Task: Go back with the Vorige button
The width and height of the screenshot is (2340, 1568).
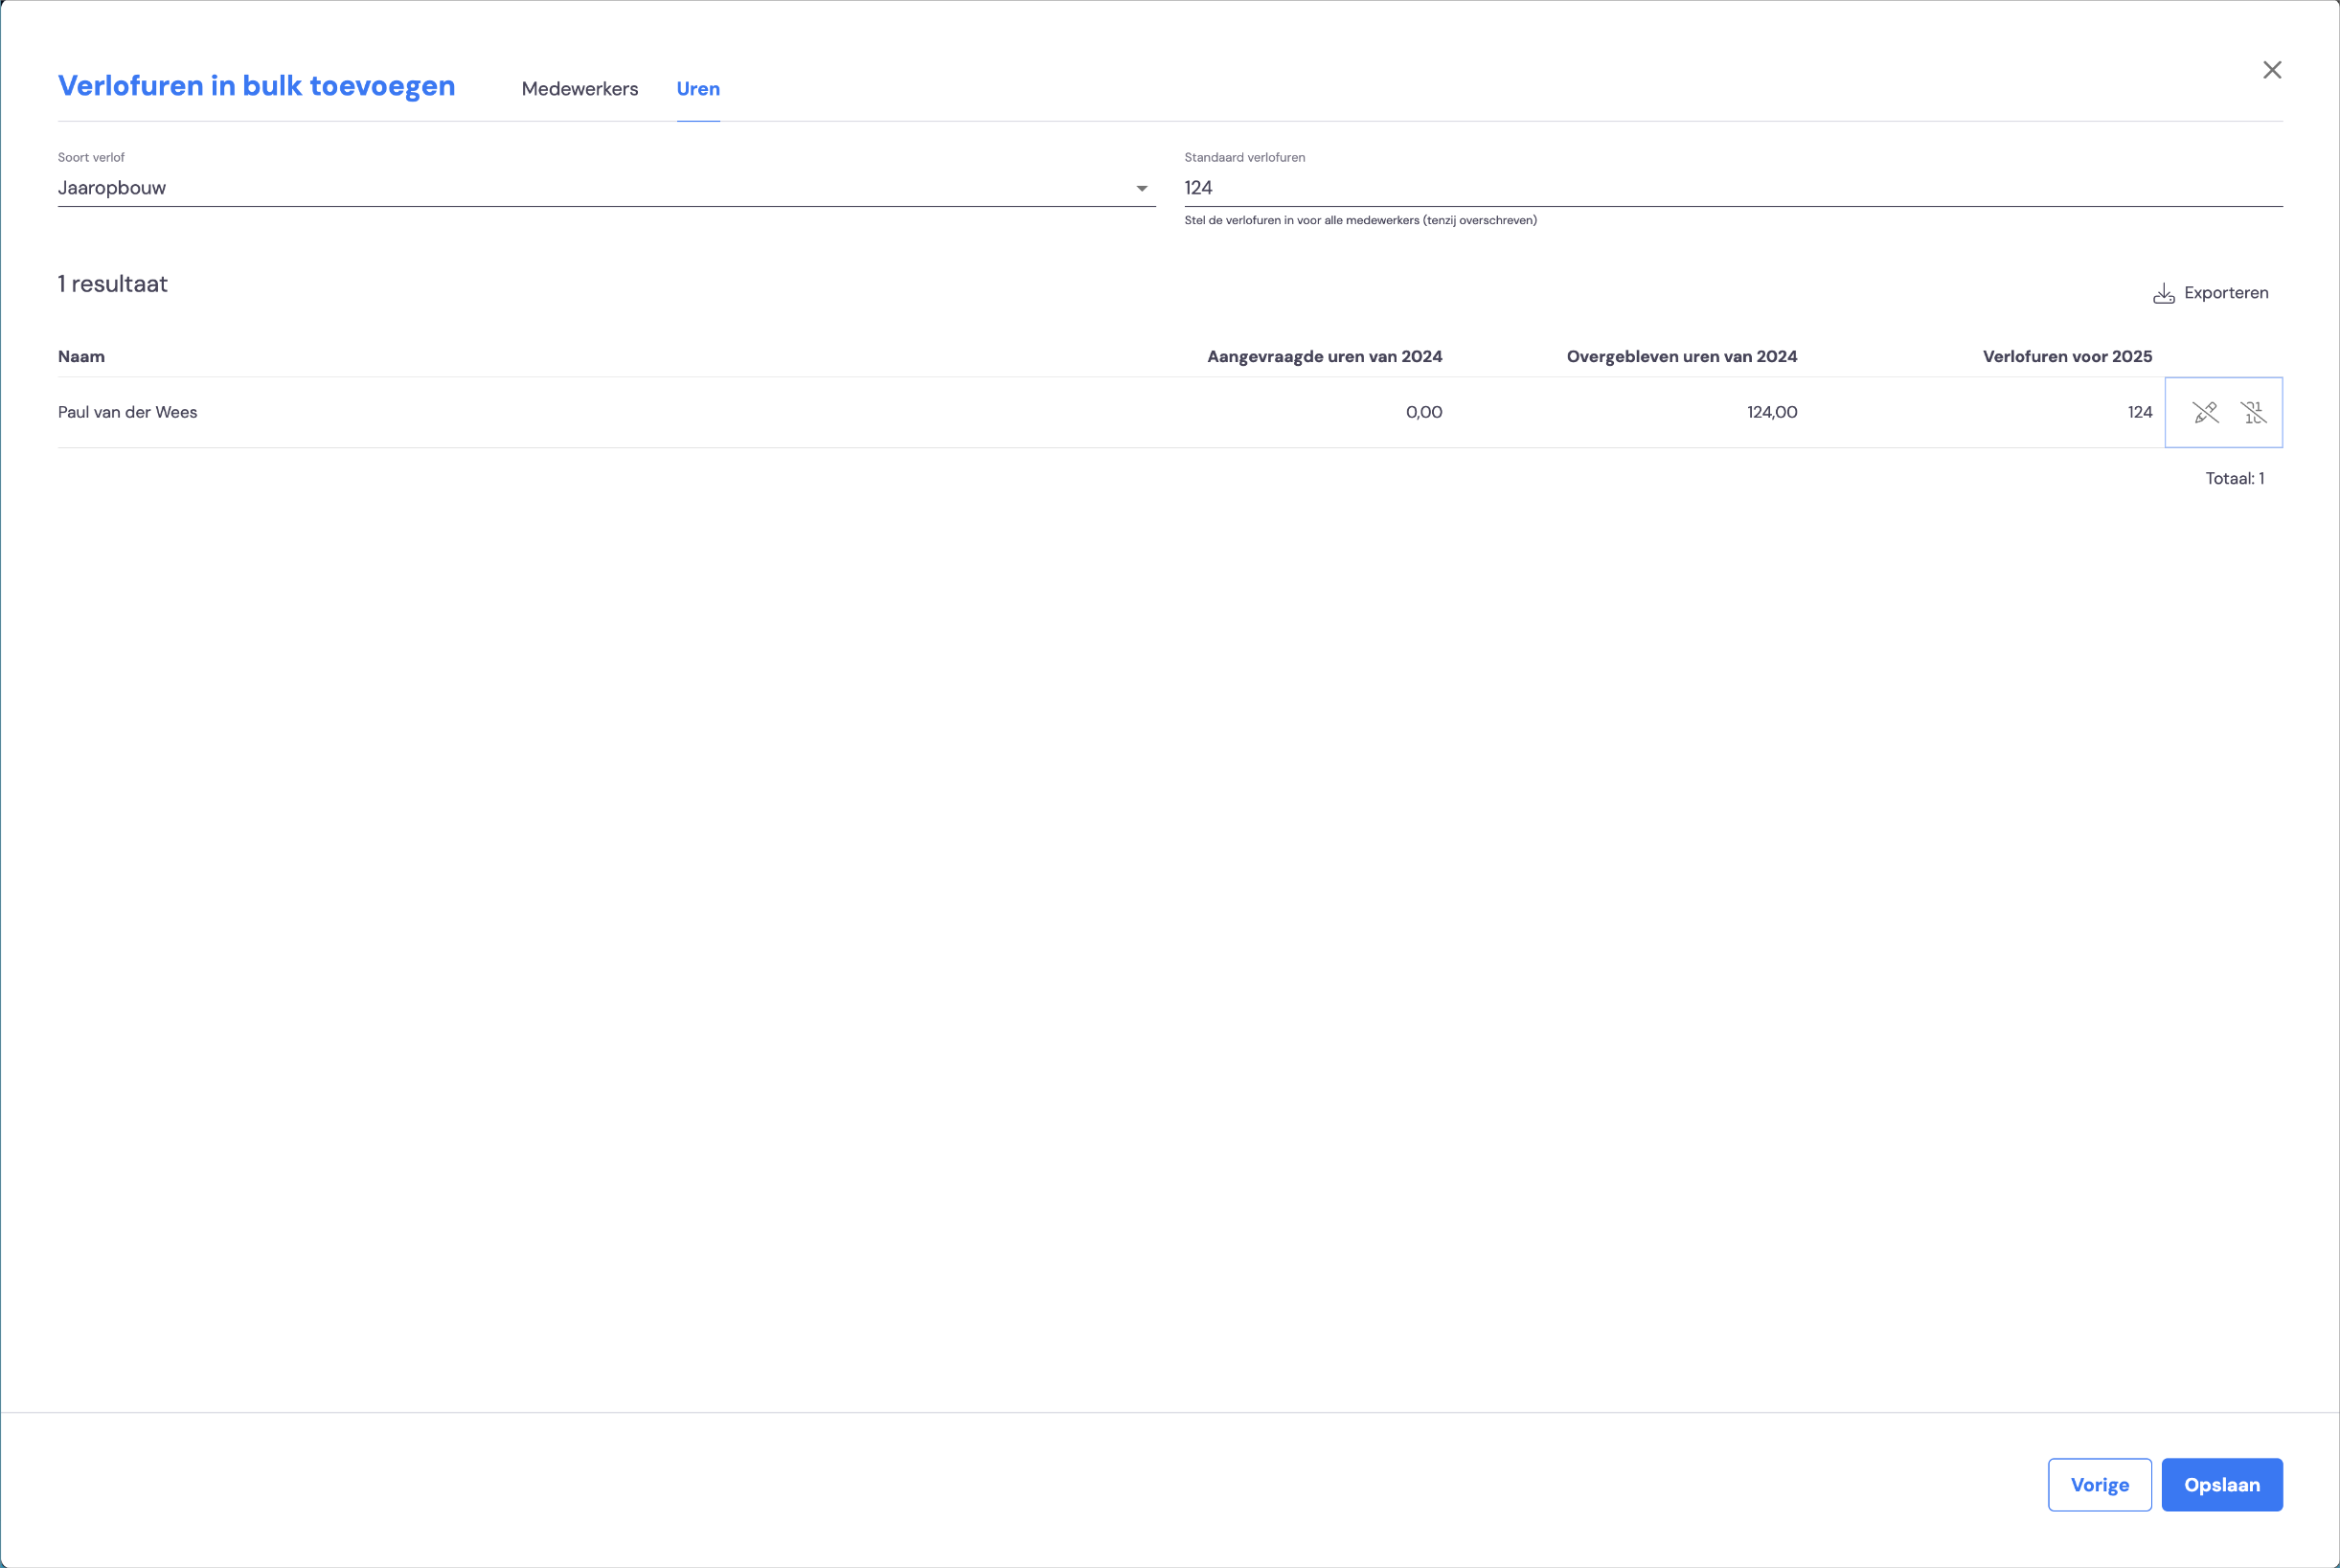Action: [2100, 1485]
